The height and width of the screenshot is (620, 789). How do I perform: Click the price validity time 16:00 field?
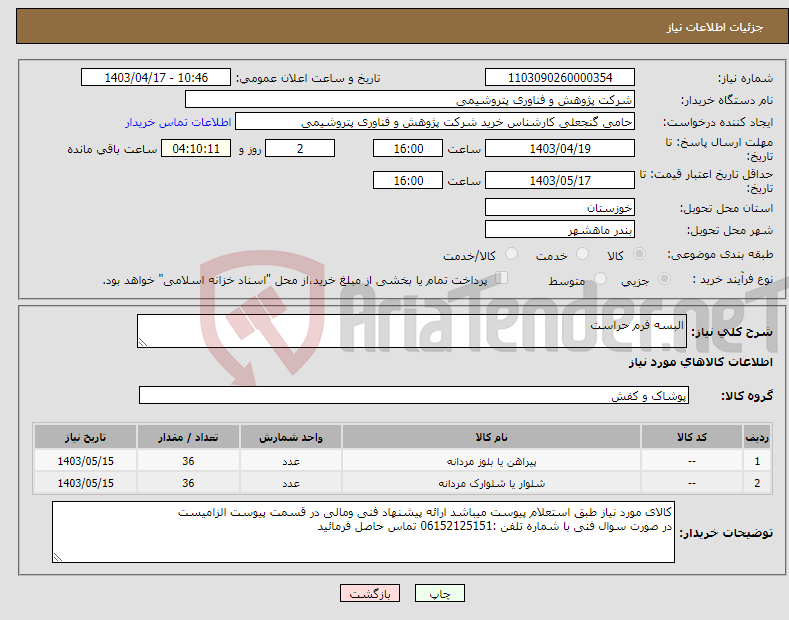(408, 180)
